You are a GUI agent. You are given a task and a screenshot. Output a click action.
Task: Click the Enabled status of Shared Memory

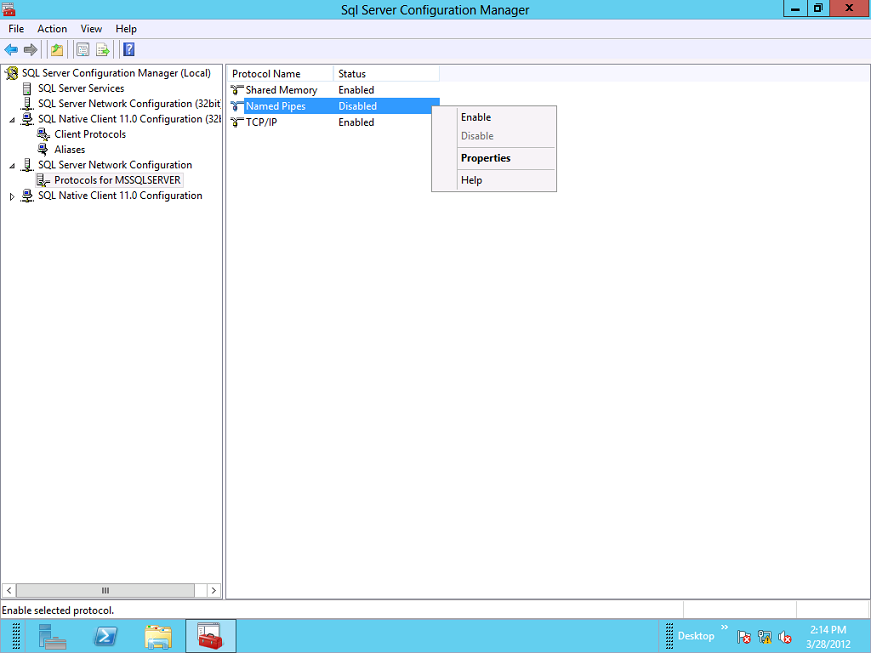(x=356, y=90)
